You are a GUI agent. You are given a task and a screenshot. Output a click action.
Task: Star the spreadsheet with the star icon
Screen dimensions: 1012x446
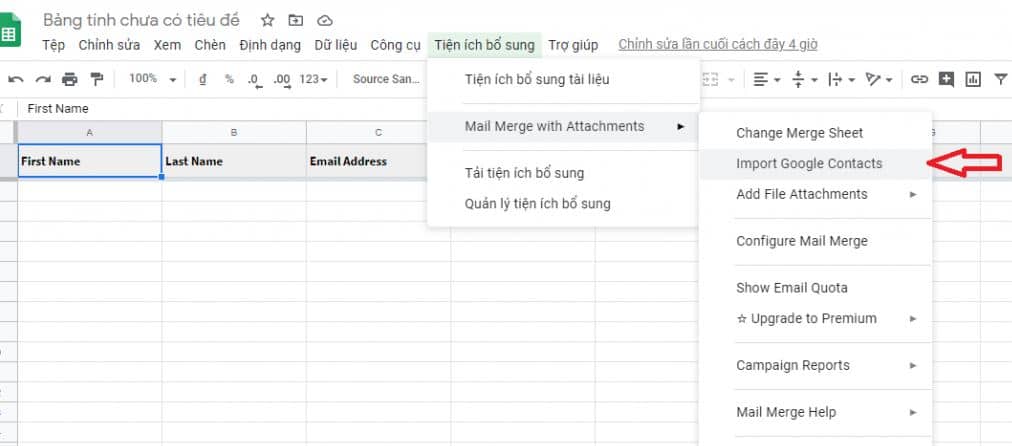267,21
